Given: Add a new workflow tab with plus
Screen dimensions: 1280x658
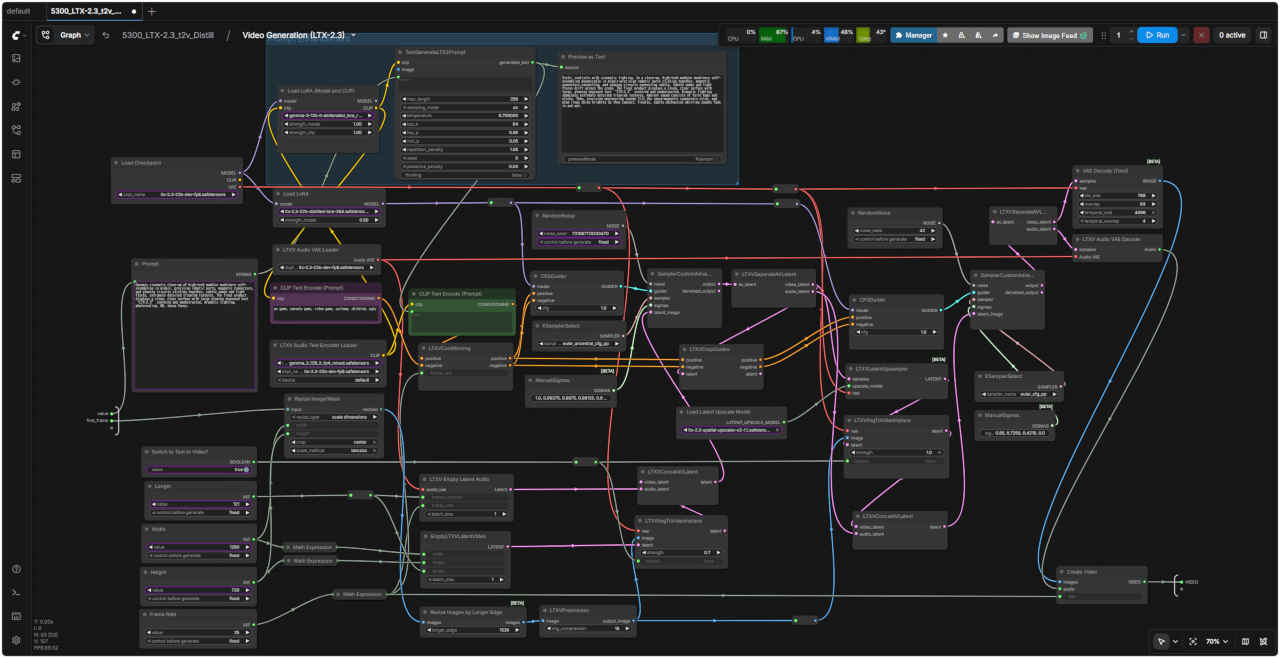Looking at the screenshot, I should click(x=152, y=11).
